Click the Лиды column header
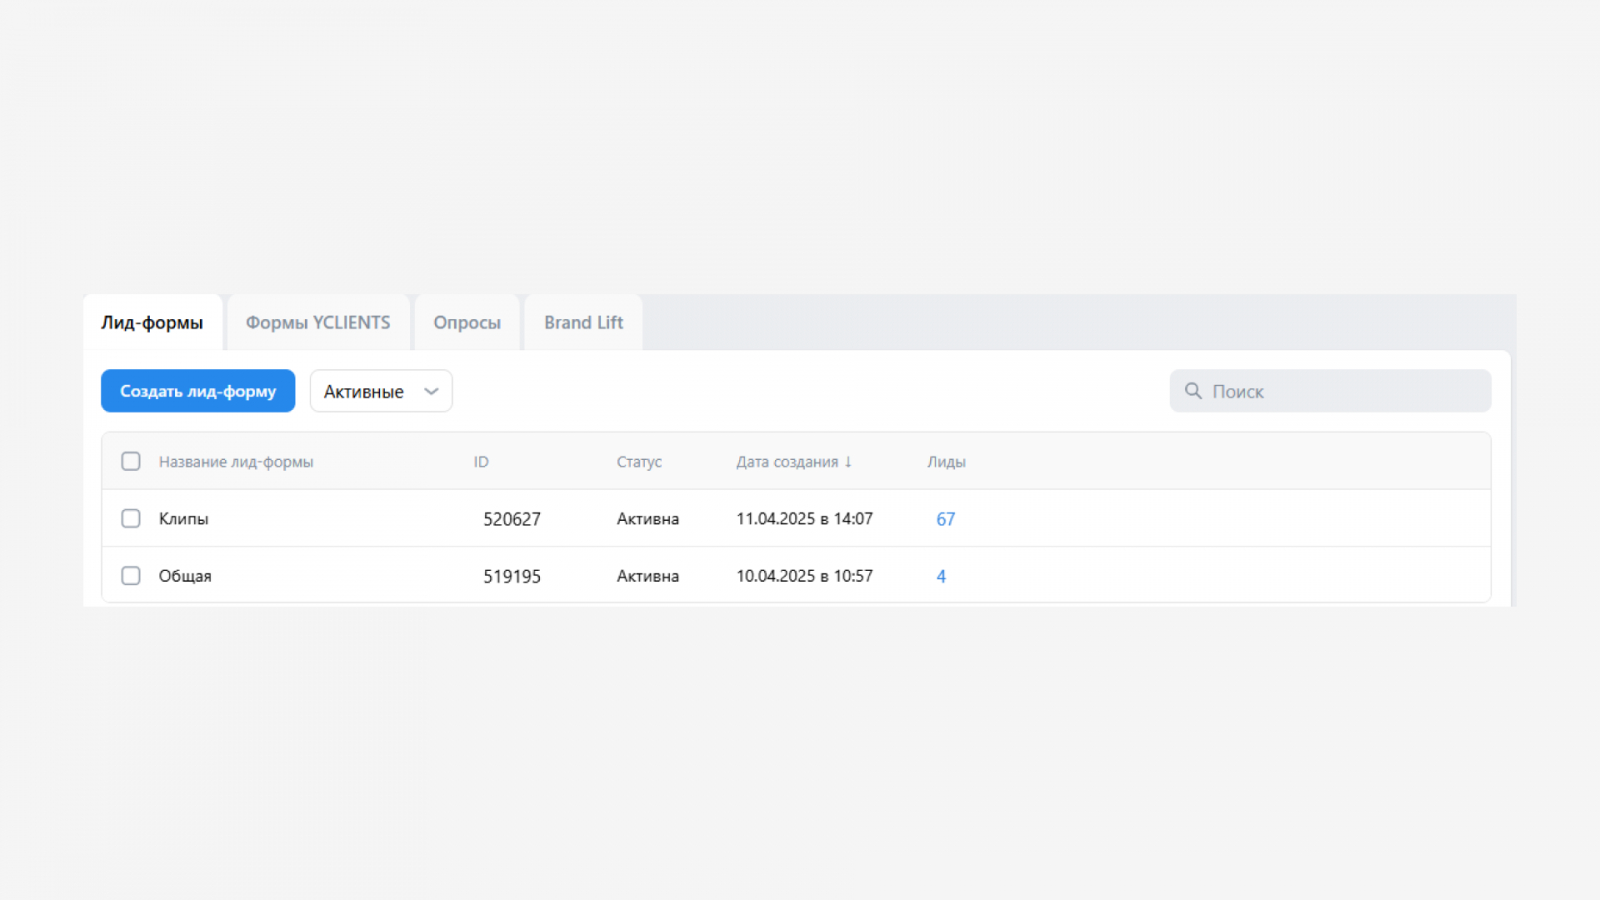Viewport: 1600px width, 900px height. (x=946, y=462)
